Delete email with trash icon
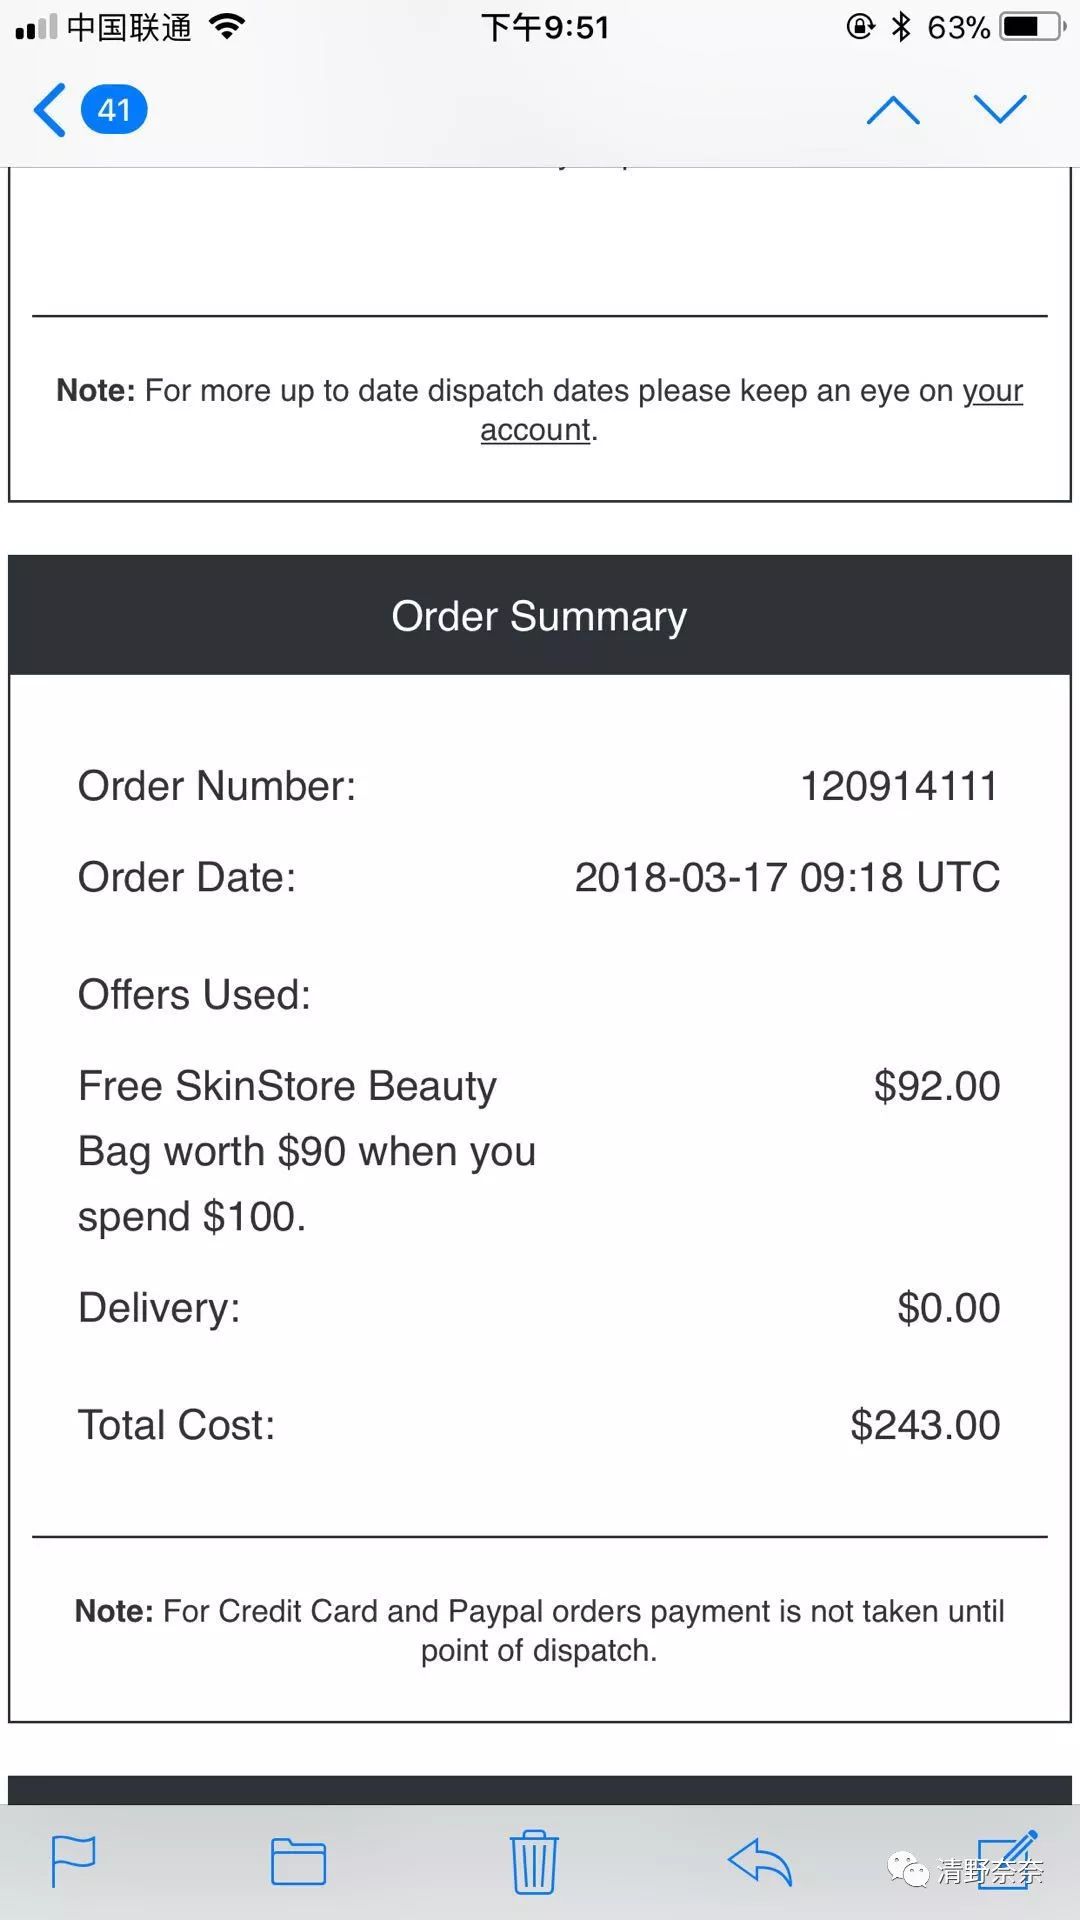The width and height of the screenshot is (1080, 1920). (x=534, y=1861)
